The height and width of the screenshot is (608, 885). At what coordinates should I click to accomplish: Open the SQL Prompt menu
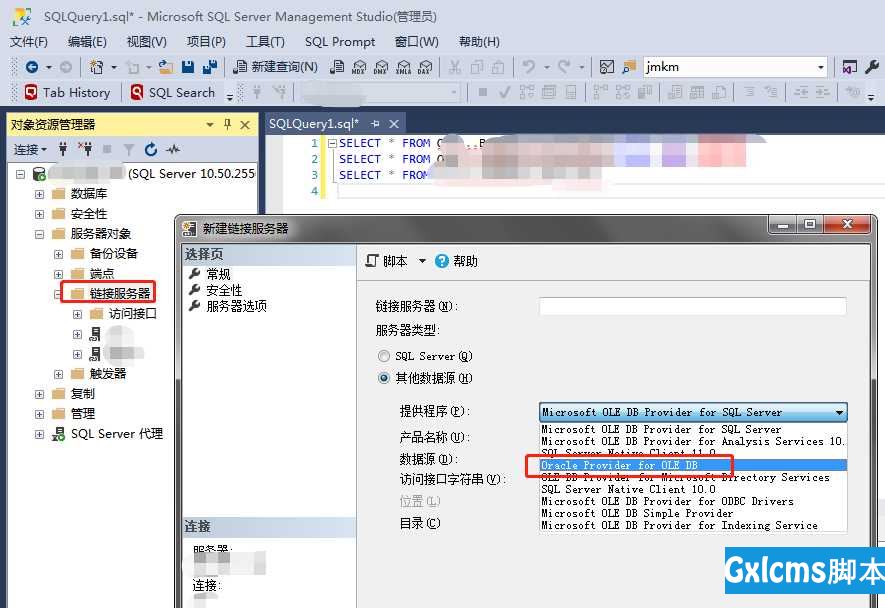(x=340, y=42)
